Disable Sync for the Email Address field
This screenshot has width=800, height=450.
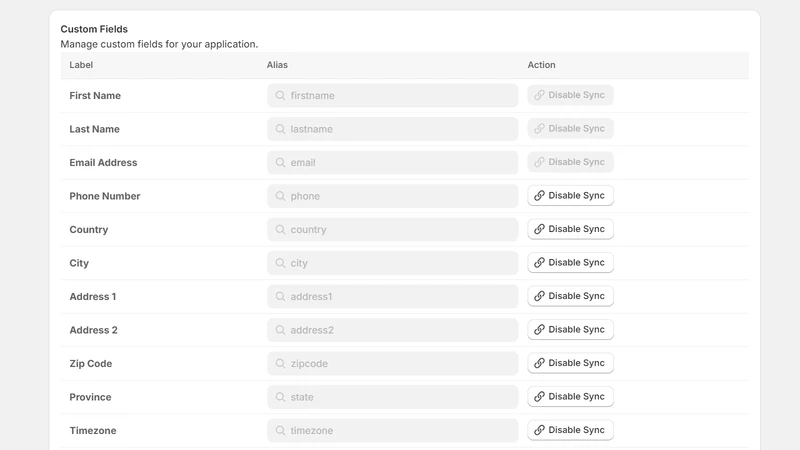(570, 162)
